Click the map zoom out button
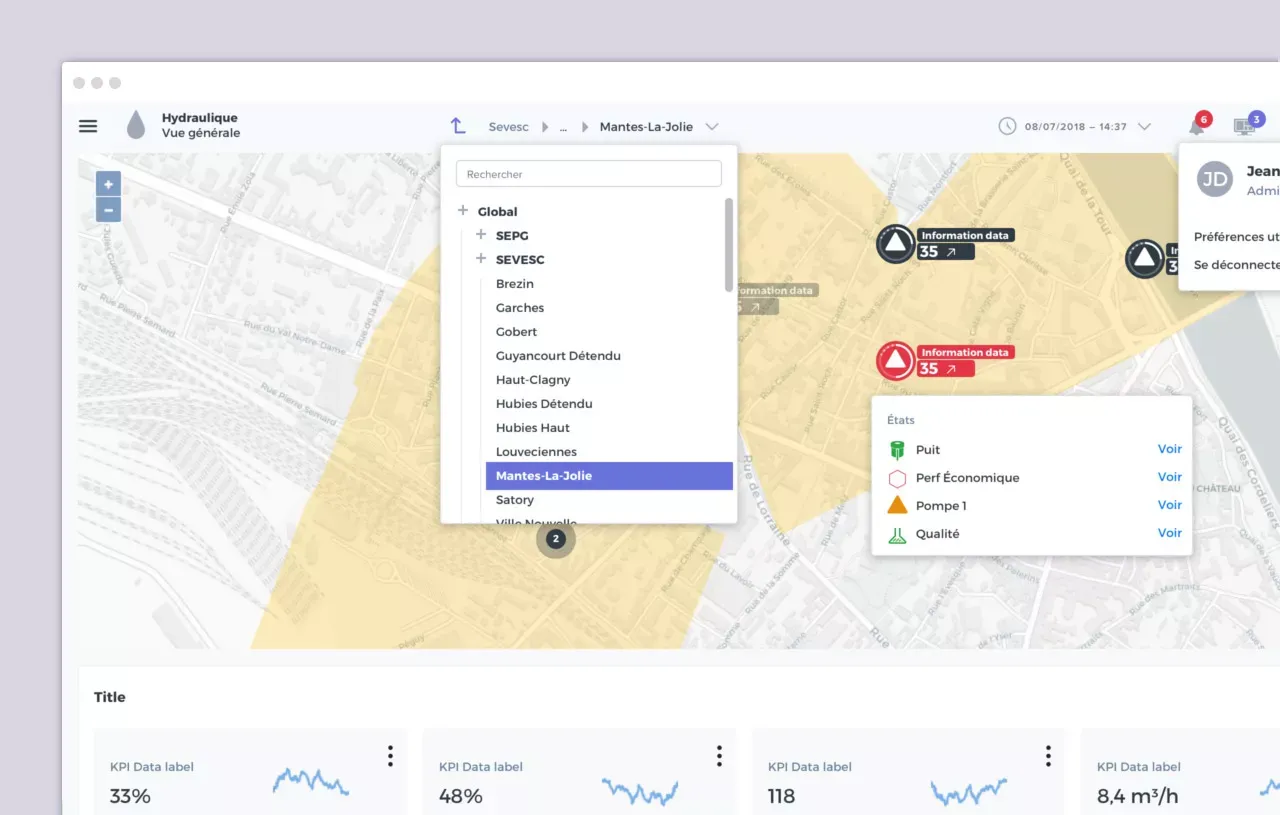 [108, 210]
